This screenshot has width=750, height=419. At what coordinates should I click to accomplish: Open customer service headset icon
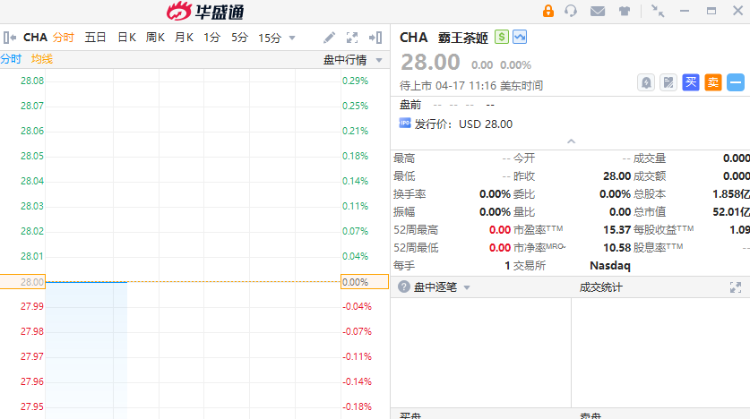coord(571,11)
